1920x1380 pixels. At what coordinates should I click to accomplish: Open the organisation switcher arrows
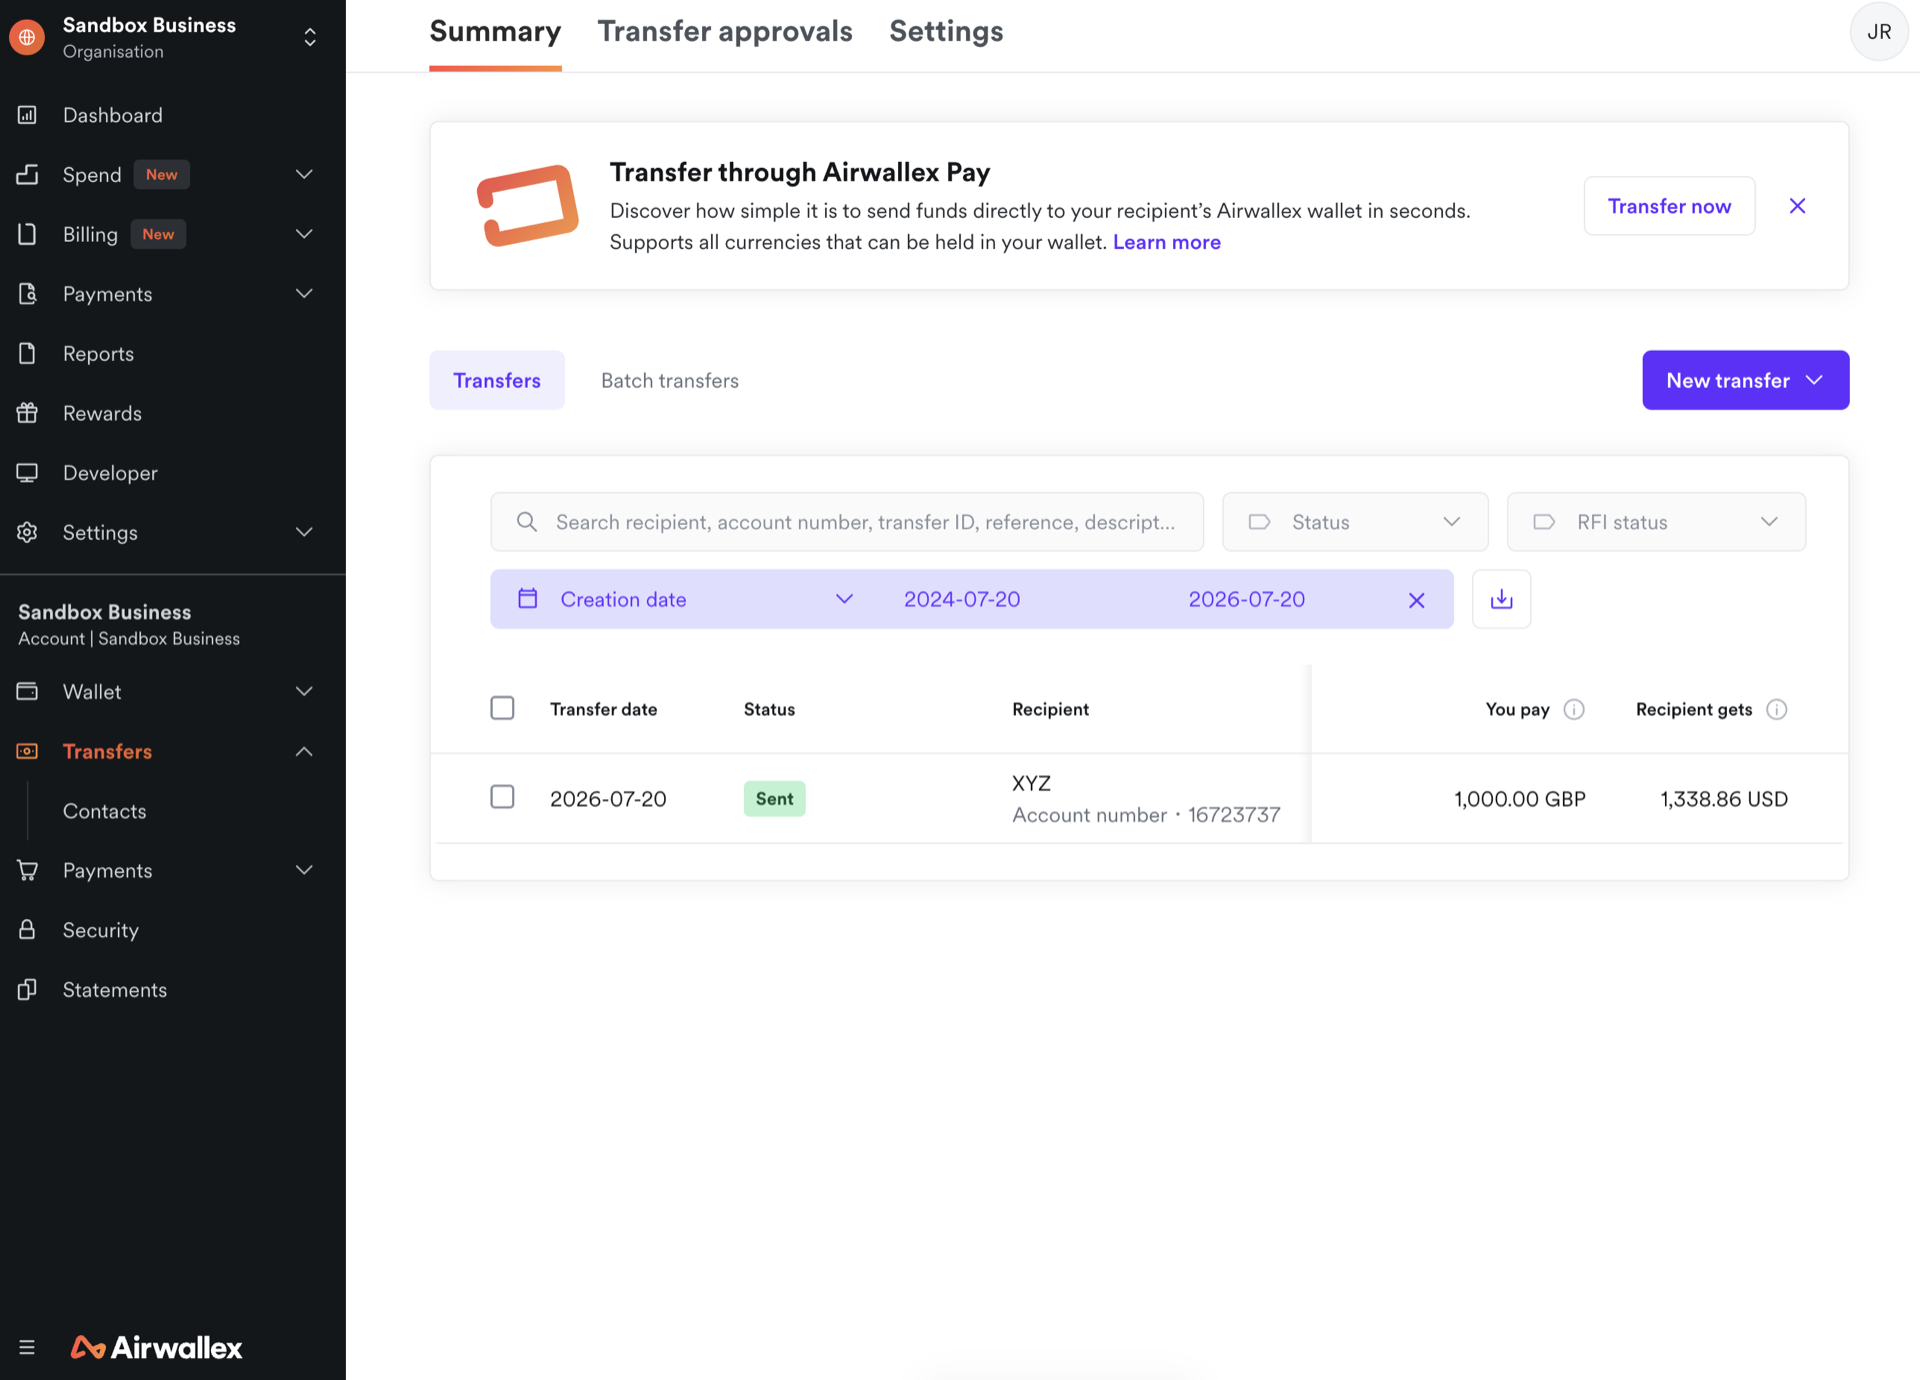310,37
